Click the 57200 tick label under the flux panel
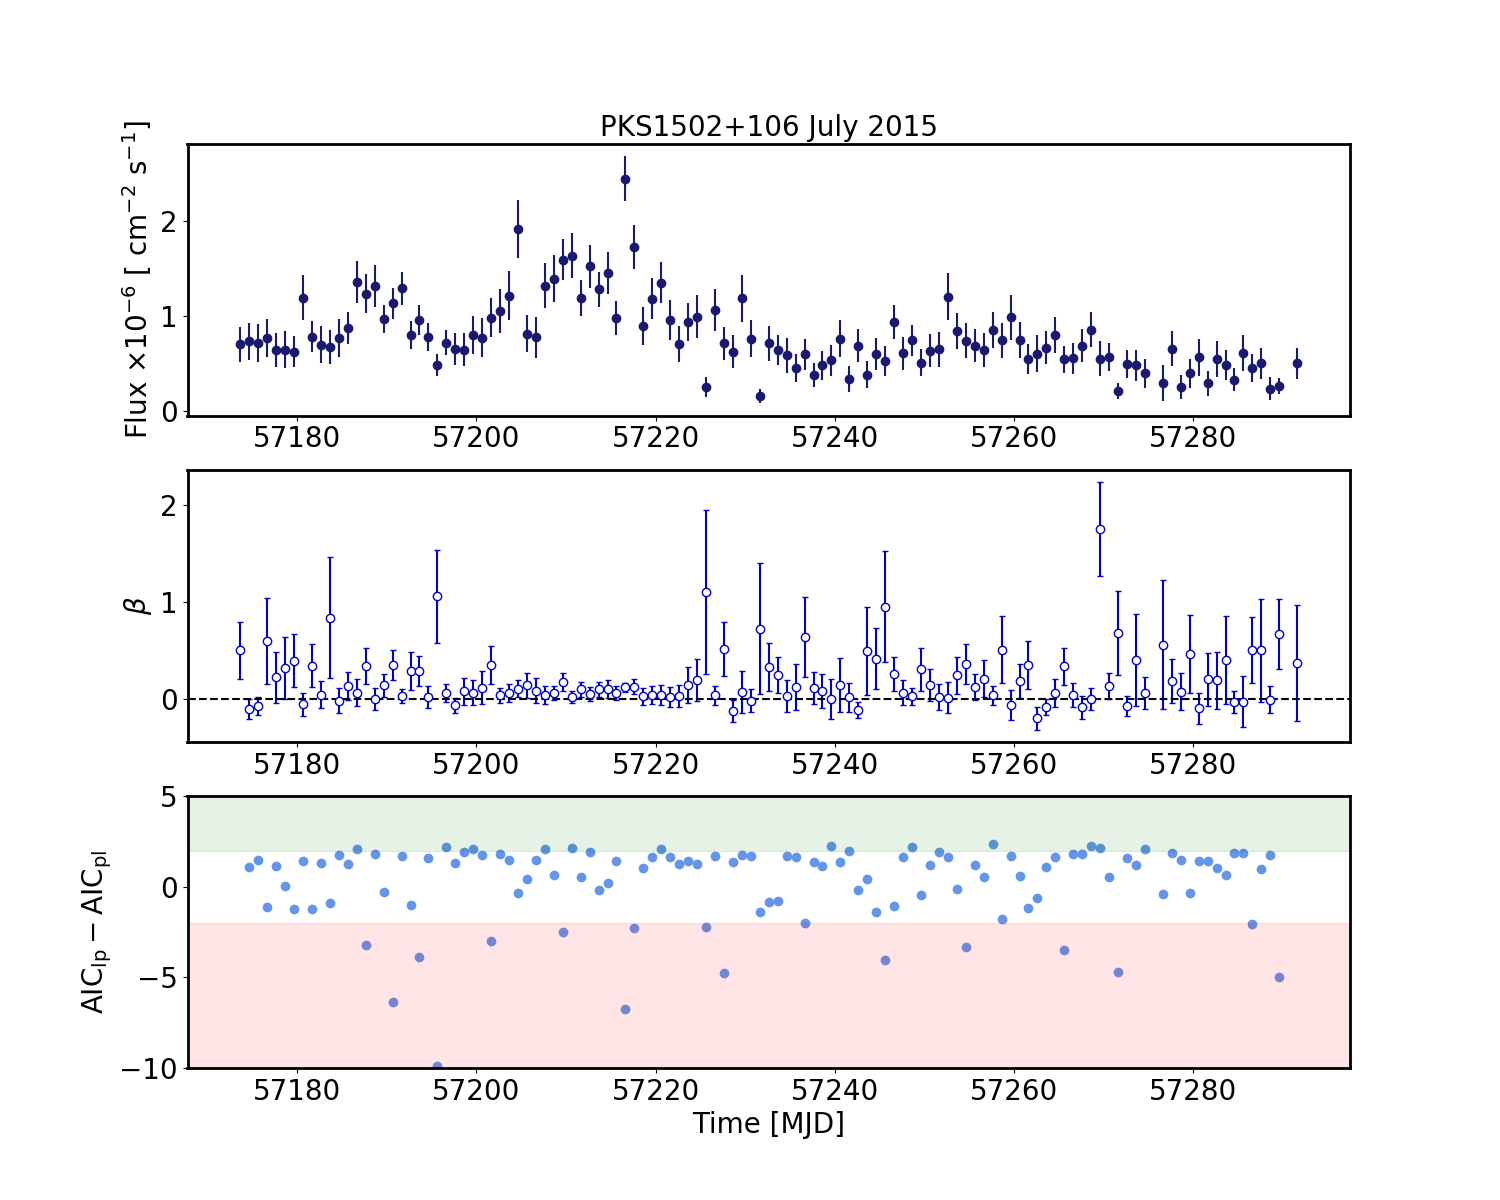This screenshot has width=1500, height=1200. coord(477,438)
